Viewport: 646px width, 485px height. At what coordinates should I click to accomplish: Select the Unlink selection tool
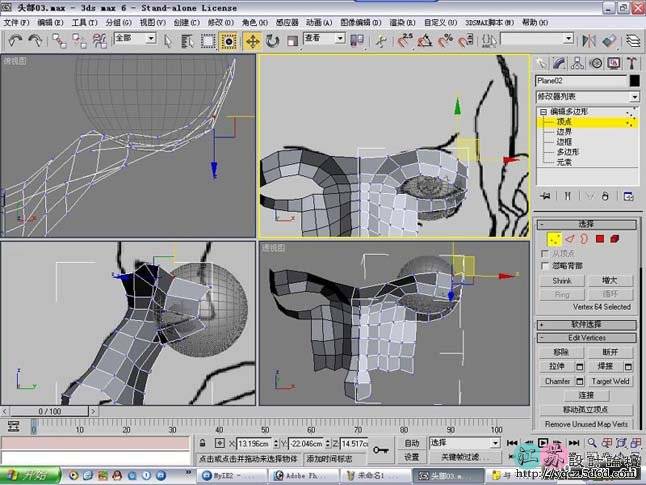(x=80, y=41)
